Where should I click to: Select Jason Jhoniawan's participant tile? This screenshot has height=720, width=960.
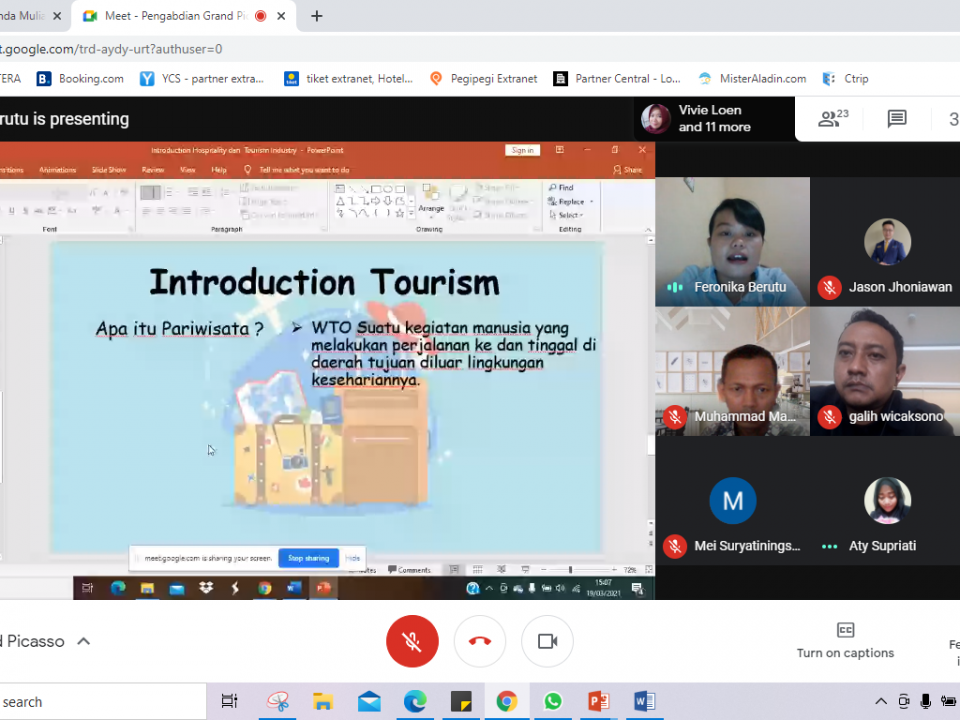[x=885, y=242]
